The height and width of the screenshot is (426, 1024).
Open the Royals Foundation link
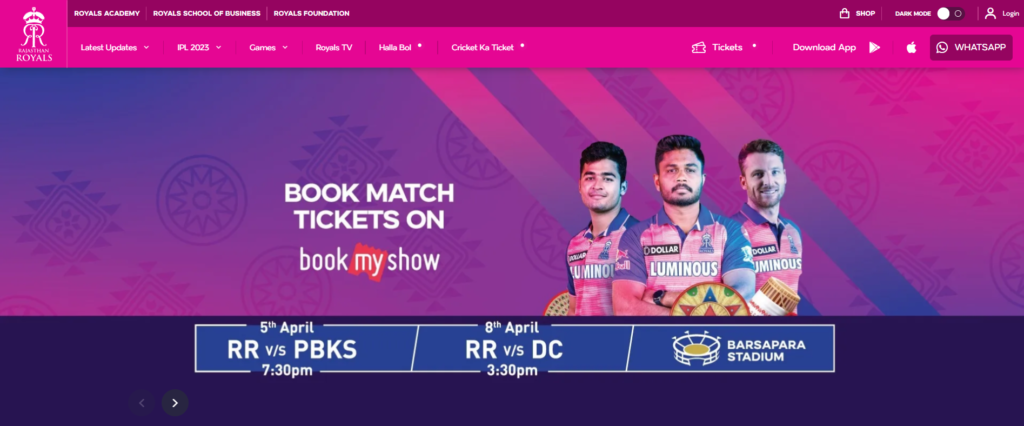312,13
